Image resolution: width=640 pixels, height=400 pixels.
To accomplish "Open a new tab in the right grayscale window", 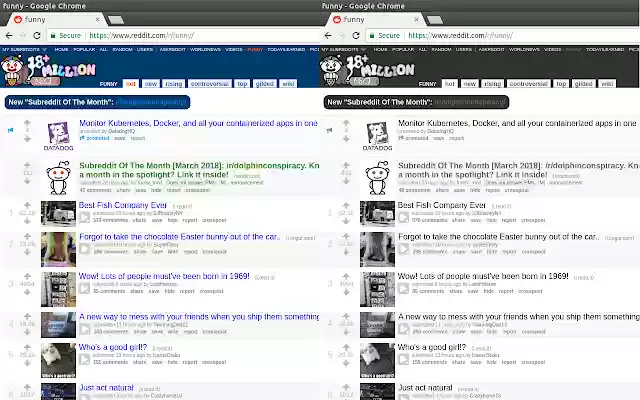I will pos(435,20).
